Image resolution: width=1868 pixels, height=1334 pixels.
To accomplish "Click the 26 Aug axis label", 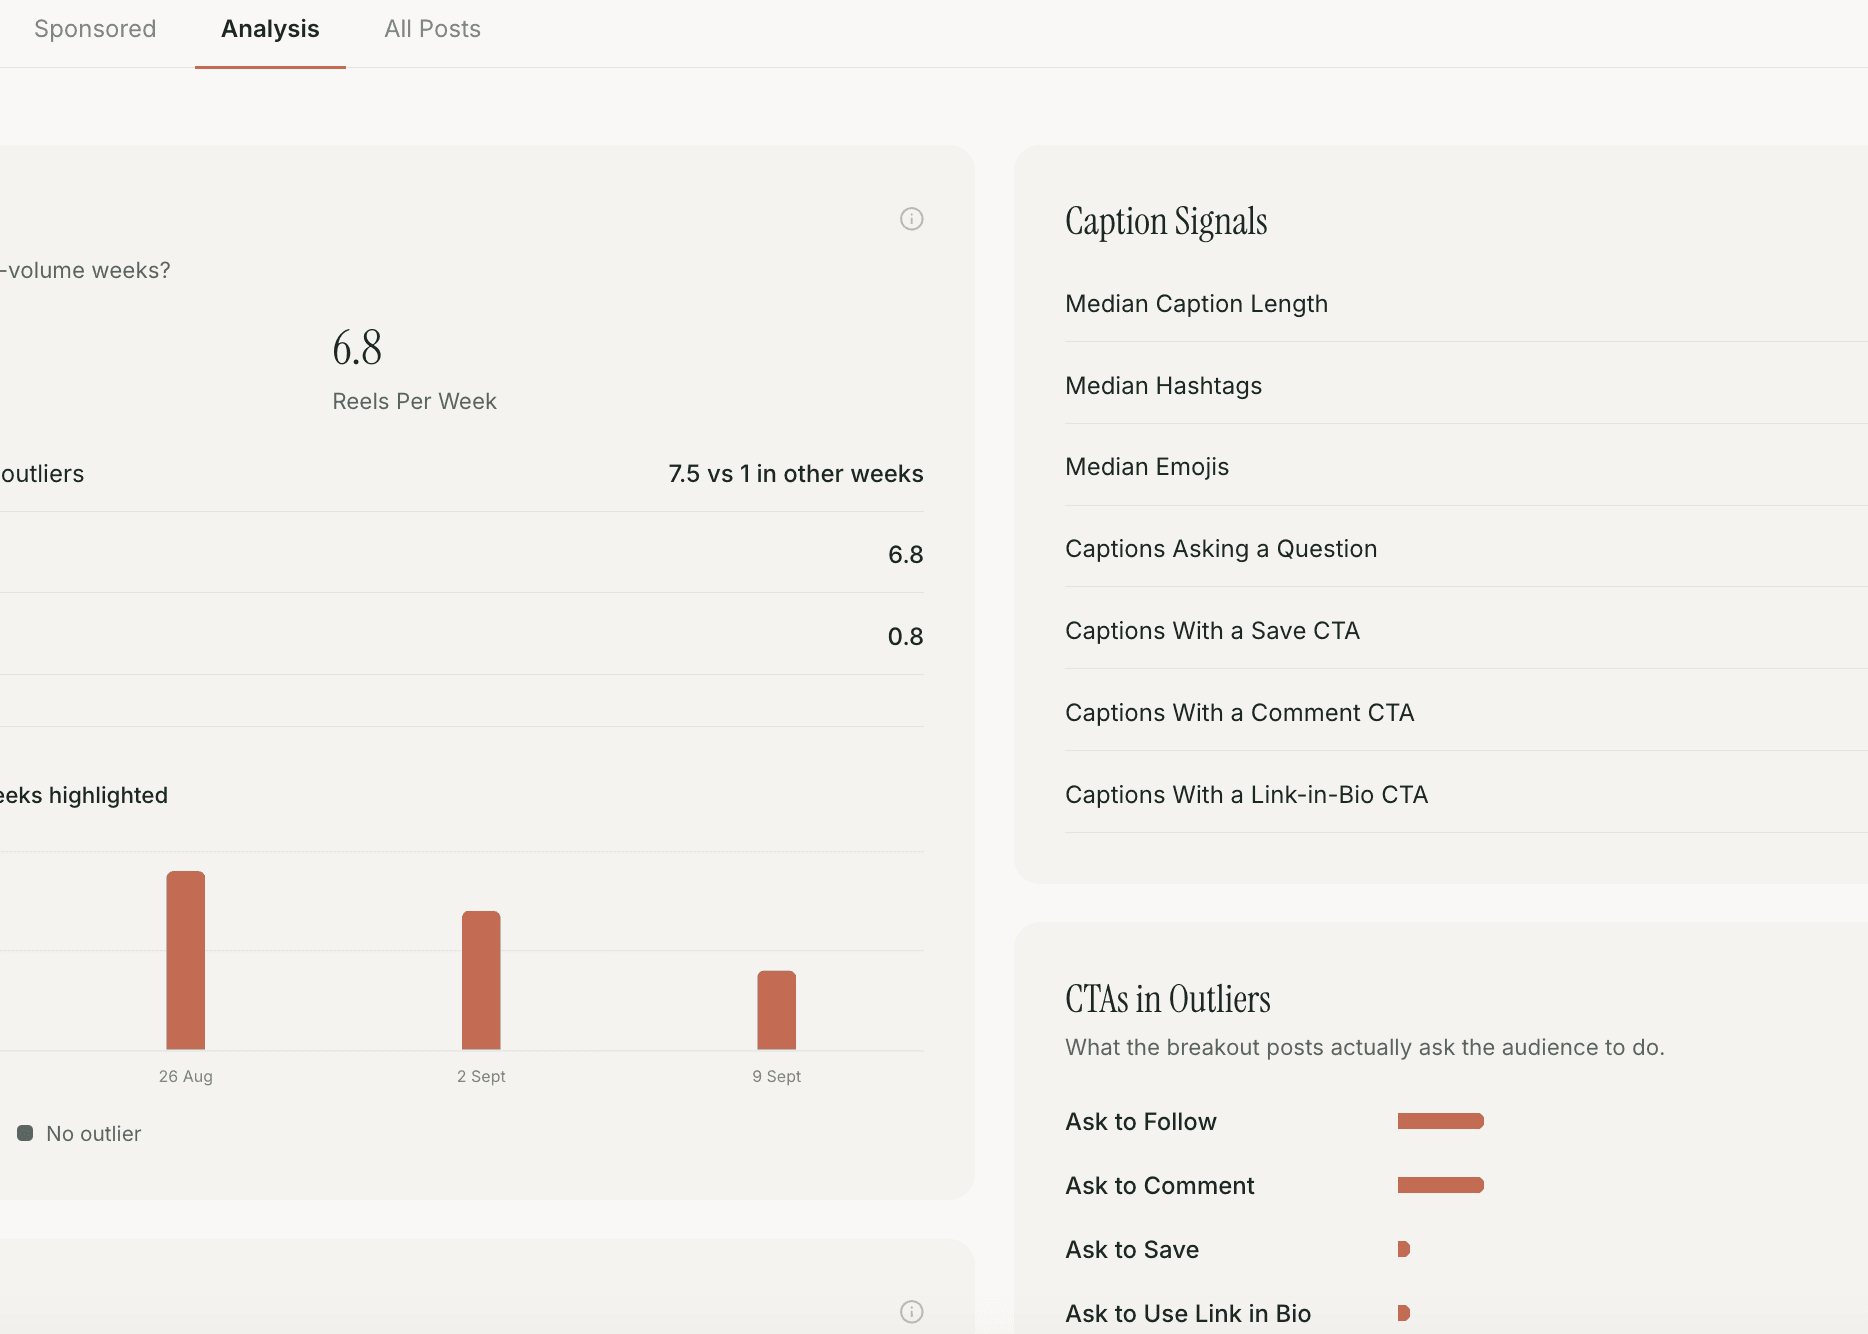I will click(186, 1077).
